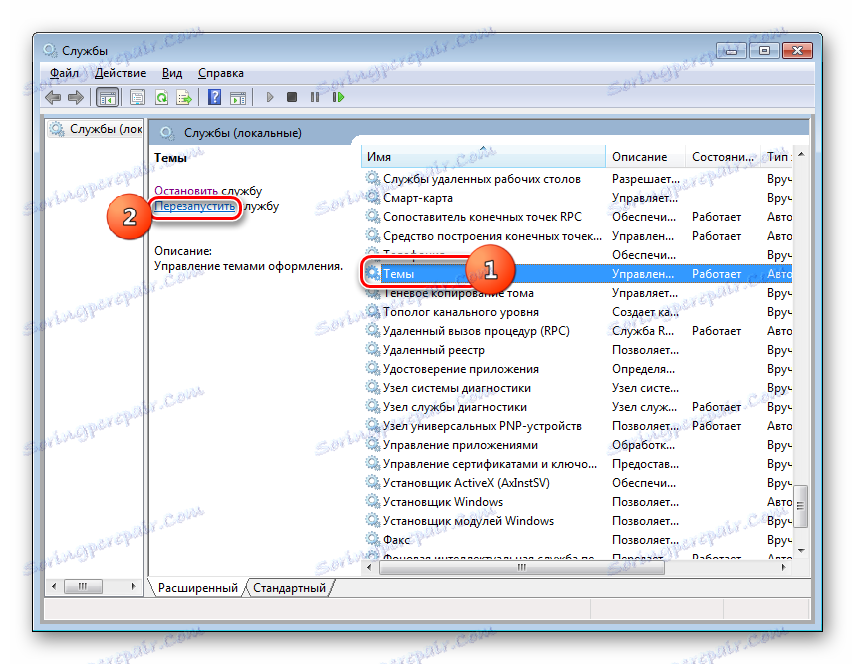Screen dimensions: 855x664
Task: Select the Темы service row
Action: point(577,274)
